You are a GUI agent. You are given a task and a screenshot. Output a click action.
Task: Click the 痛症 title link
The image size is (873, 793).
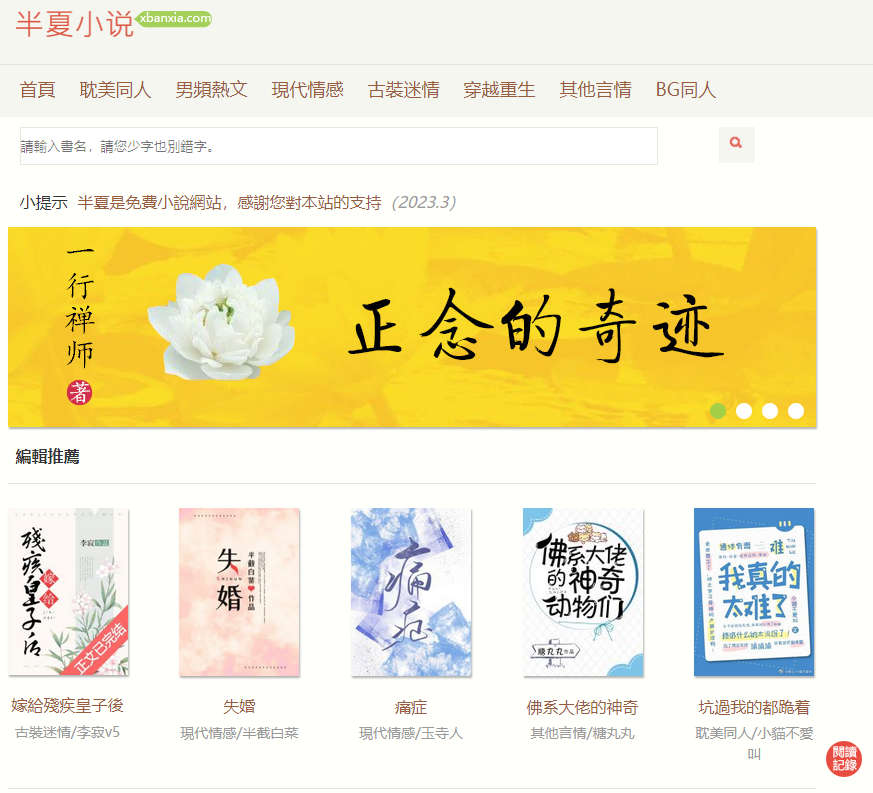click(411, 707)
